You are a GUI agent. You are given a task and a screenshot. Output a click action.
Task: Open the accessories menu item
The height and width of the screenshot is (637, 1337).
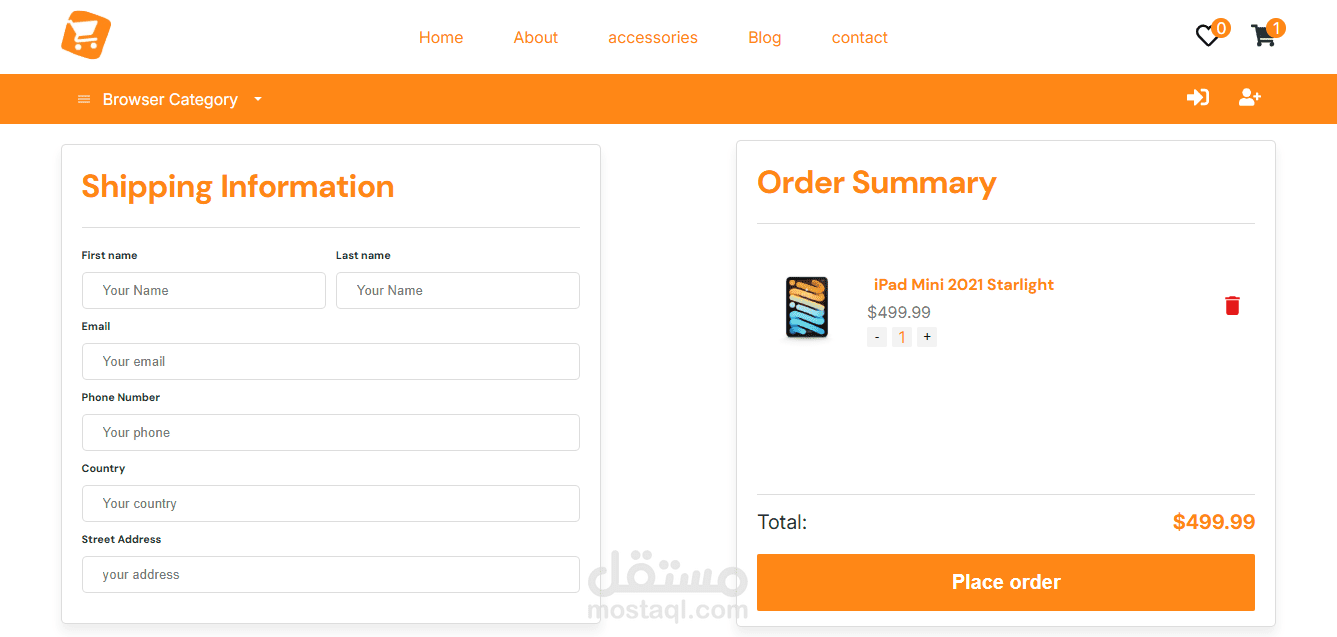[653, 37]
